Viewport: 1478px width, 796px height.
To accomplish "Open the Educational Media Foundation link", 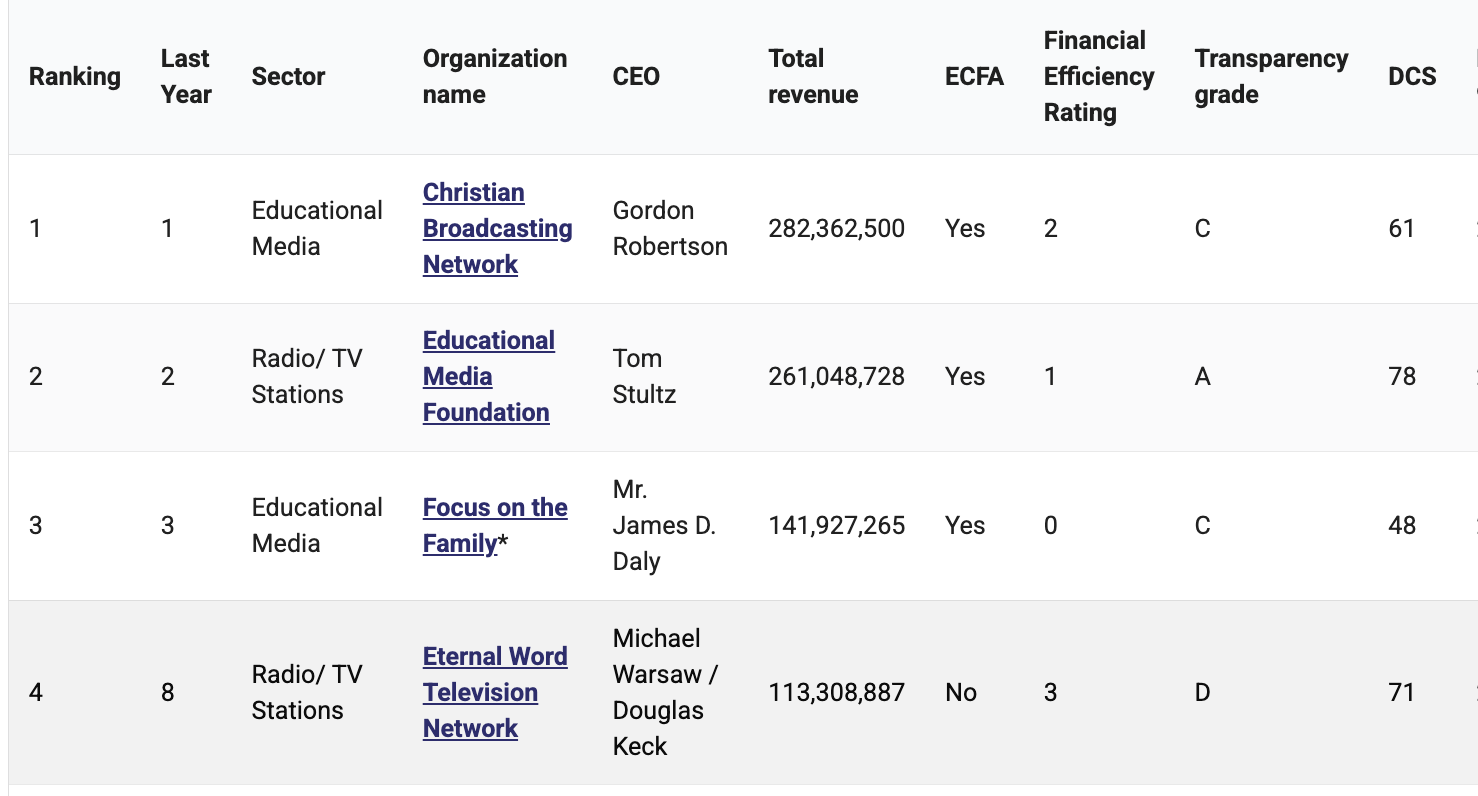I will (488, 376).
